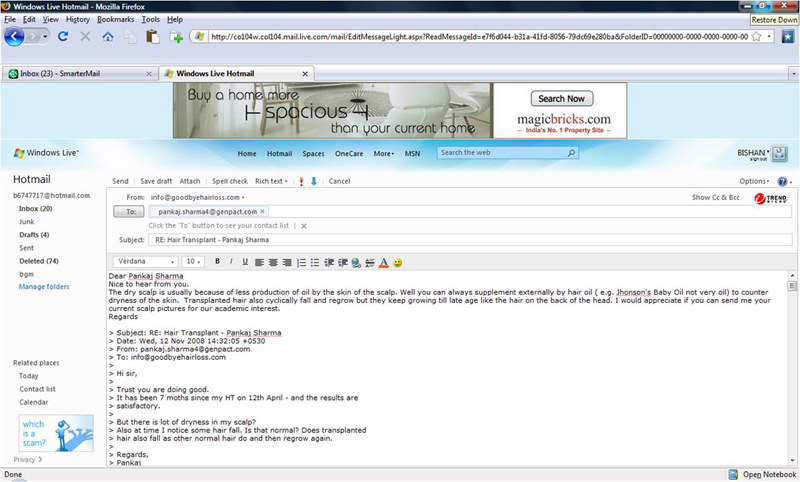
Task: Open help via blue question mark icon
Action: (x=781, y=181)
